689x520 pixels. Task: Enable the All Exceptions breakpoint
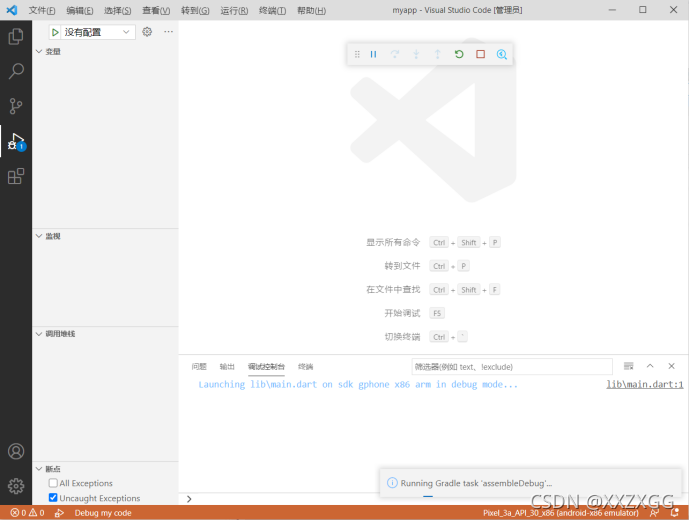[x=53, y=483]
